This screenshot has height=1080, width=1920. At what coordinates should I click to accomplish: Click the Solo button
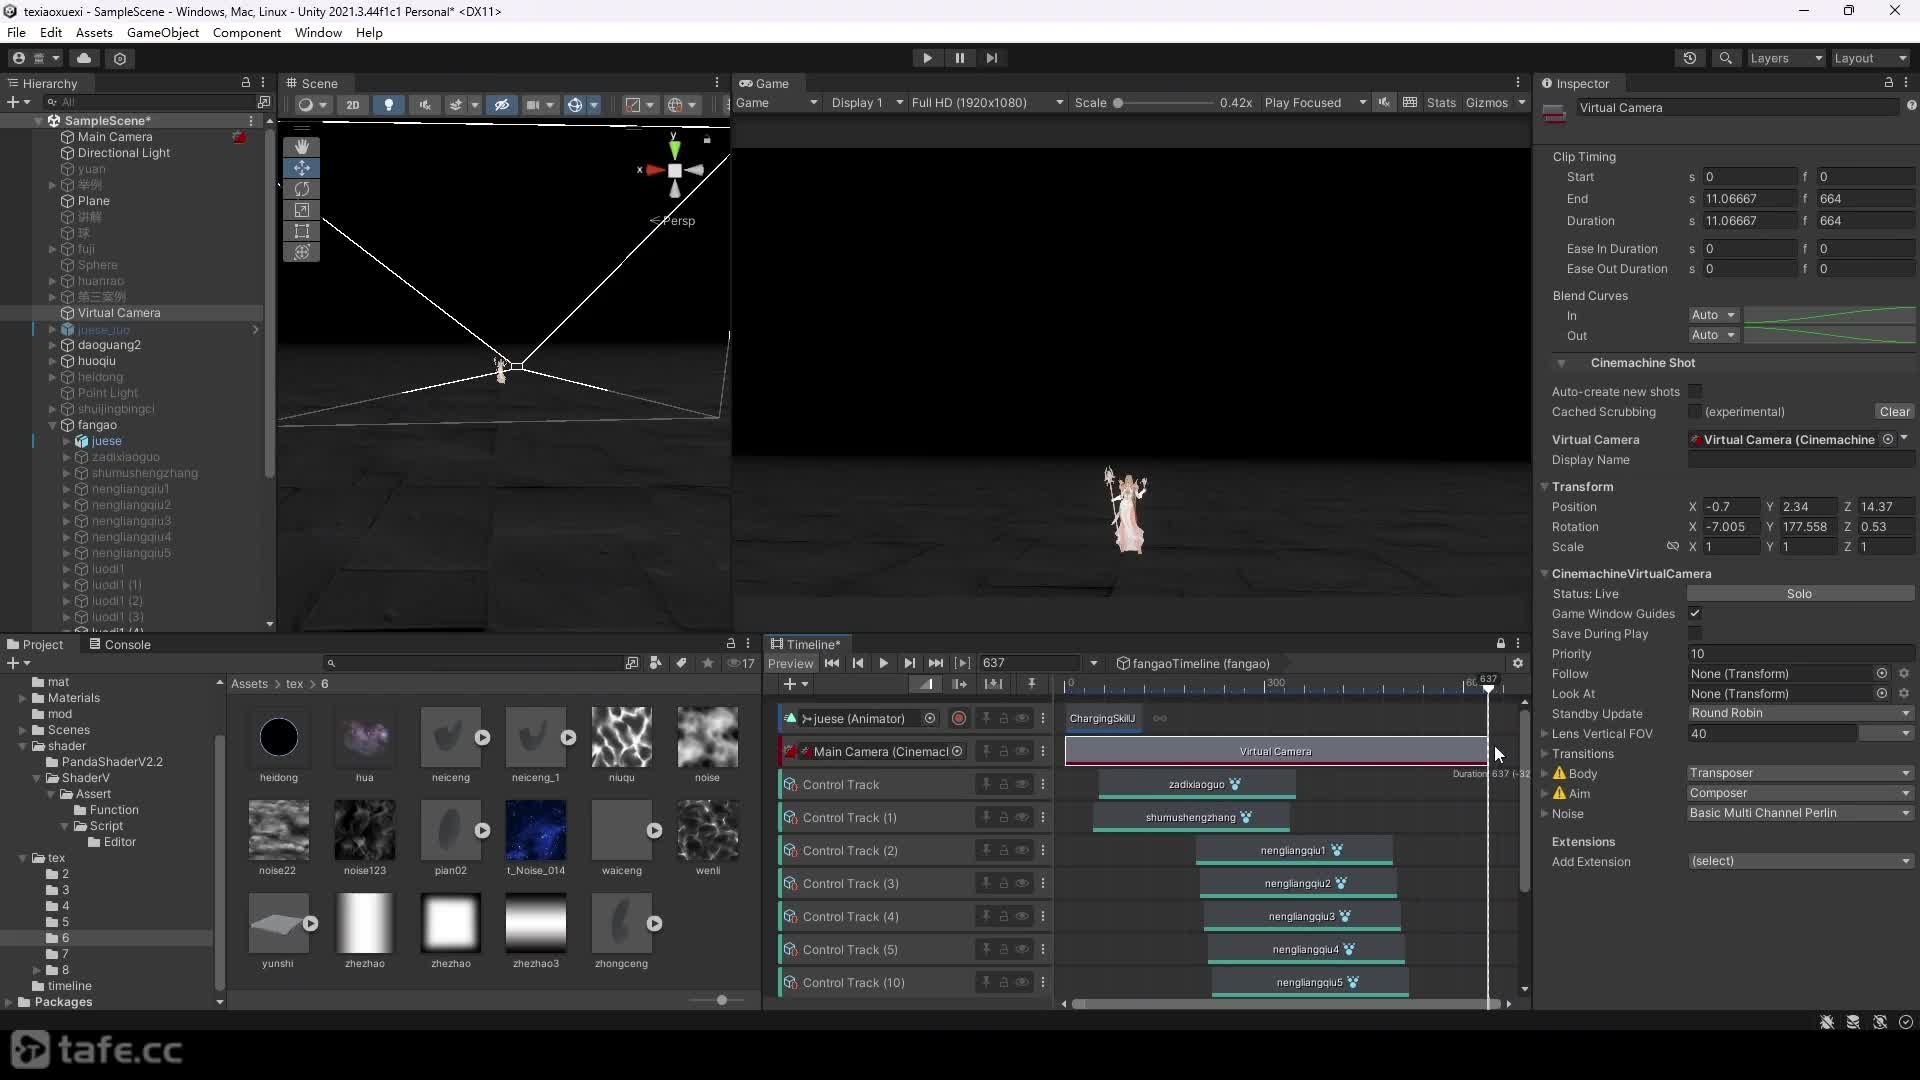pos(1800,594)
